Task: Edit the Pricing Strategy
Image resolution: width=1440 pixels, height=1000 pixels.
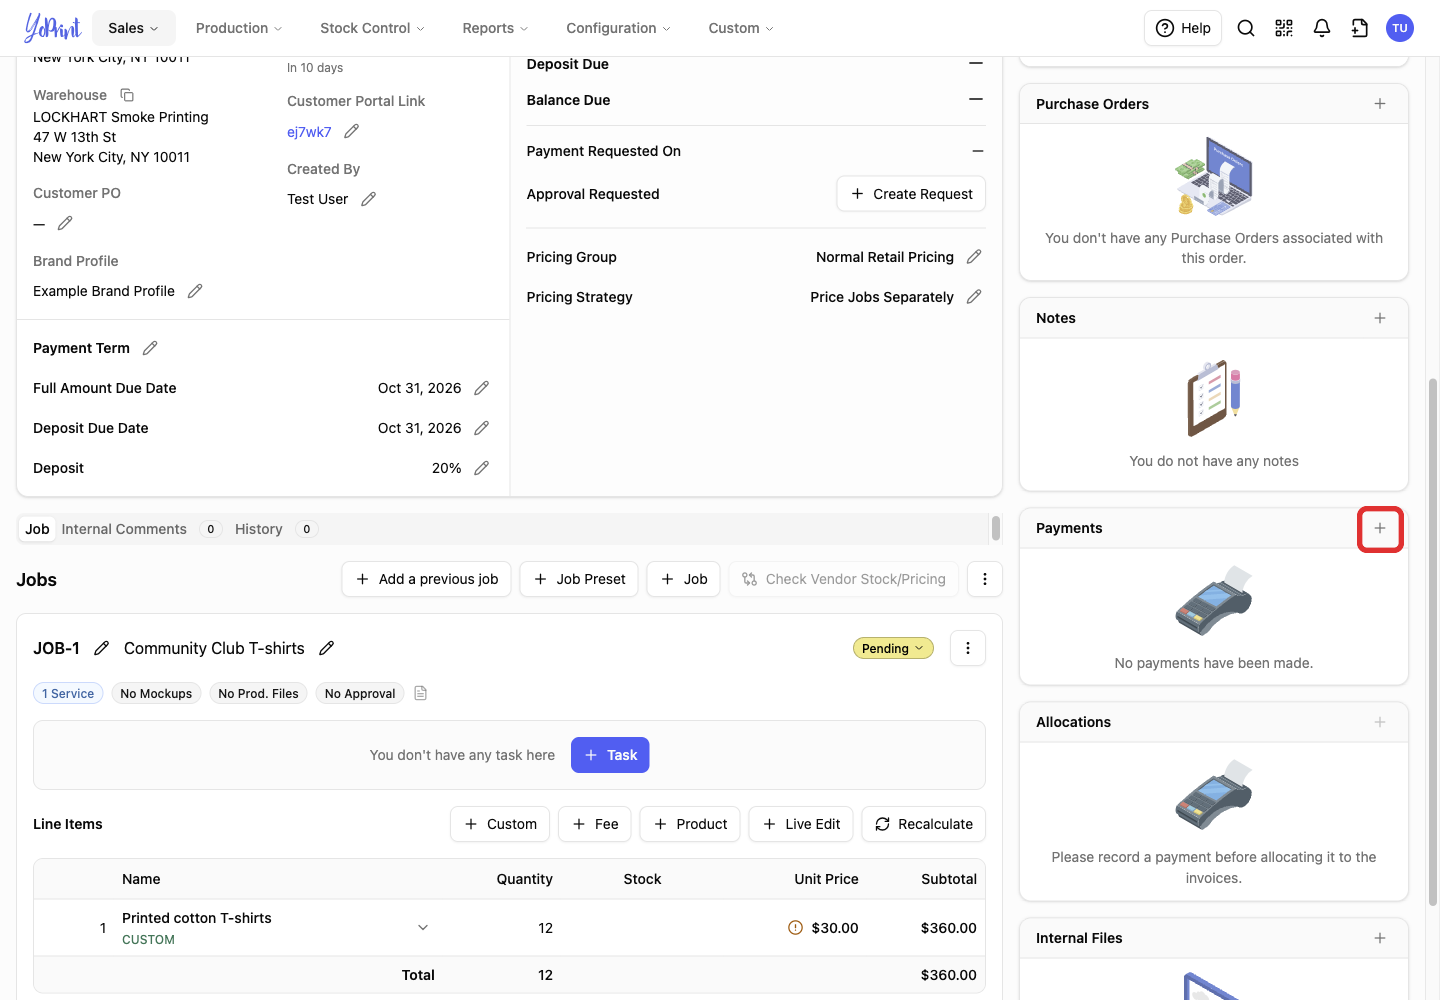Action: click(x=974, y=297)
